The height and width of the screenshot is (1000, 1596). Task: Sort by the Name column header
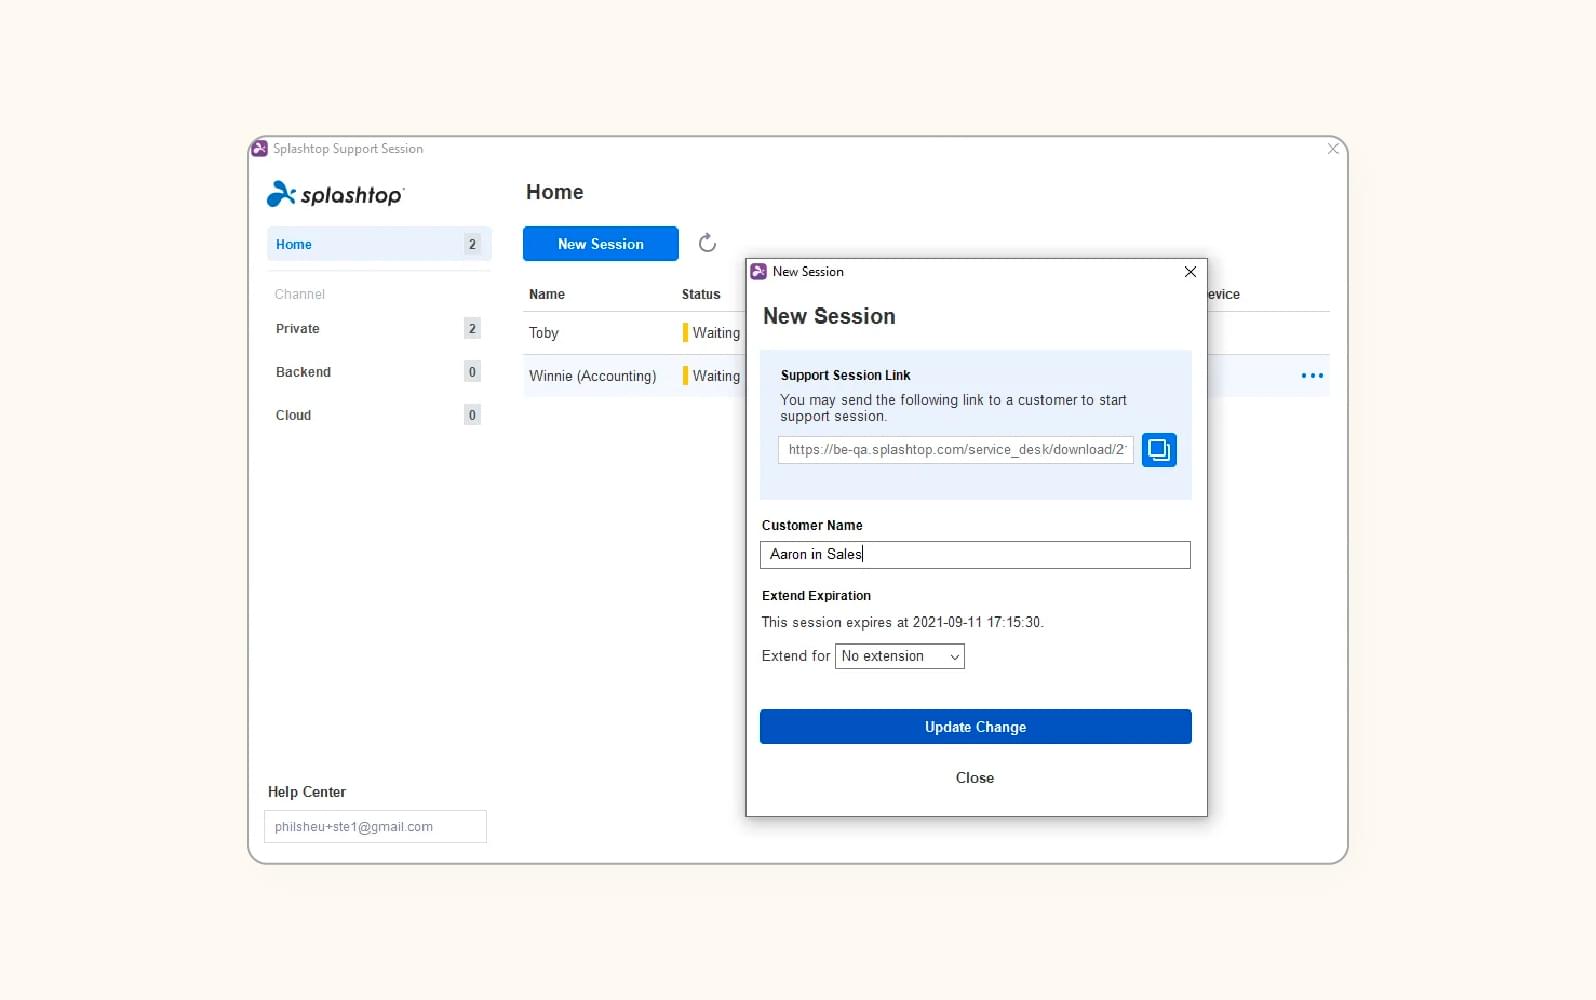point(547,294)
